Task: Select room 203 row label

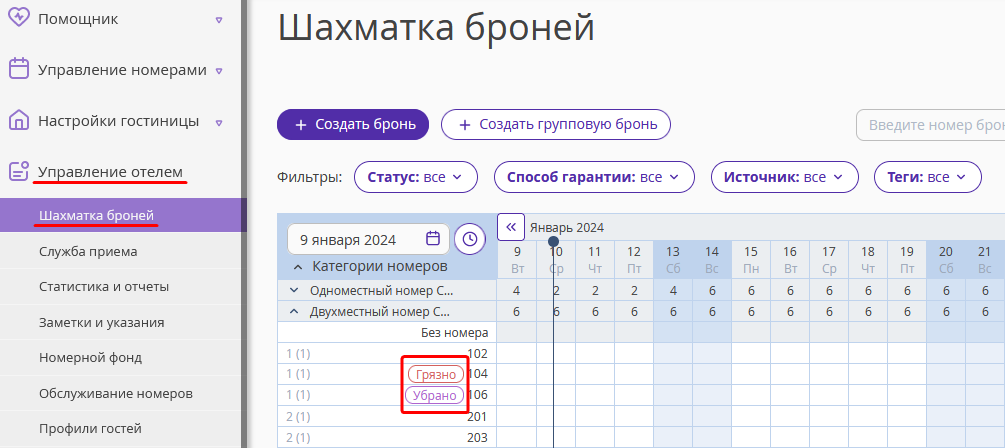Action: (478, 438)
